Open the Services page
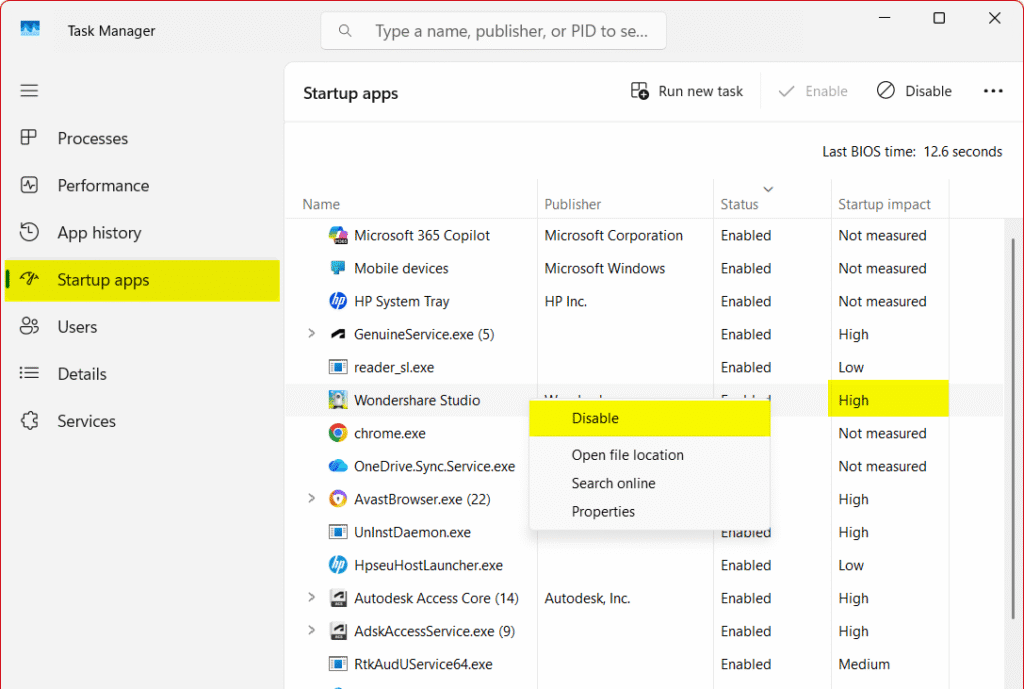The height and width of the screenshot is (689, 1024). 142,421
